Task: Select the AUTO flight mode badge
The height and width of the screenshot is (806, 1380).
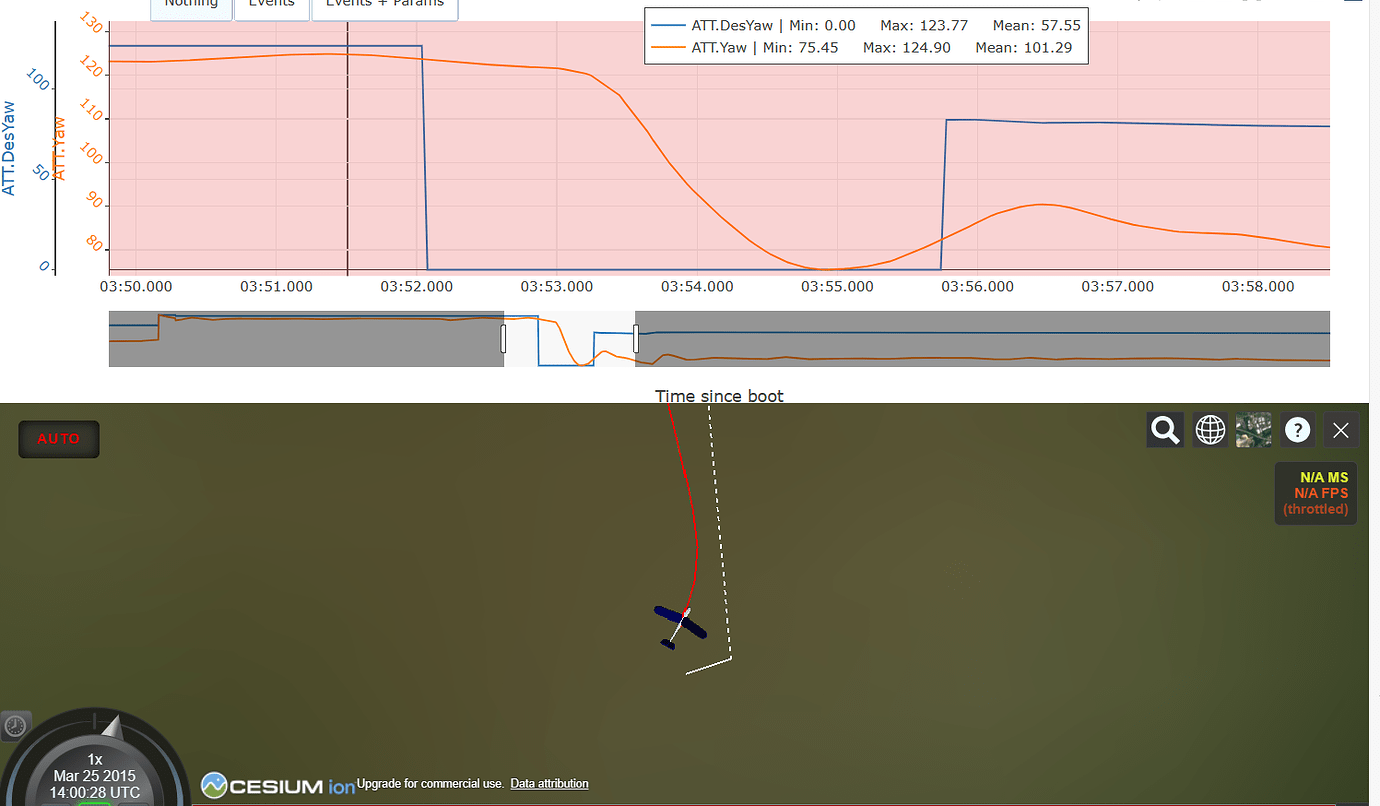Action: point(58,438)
